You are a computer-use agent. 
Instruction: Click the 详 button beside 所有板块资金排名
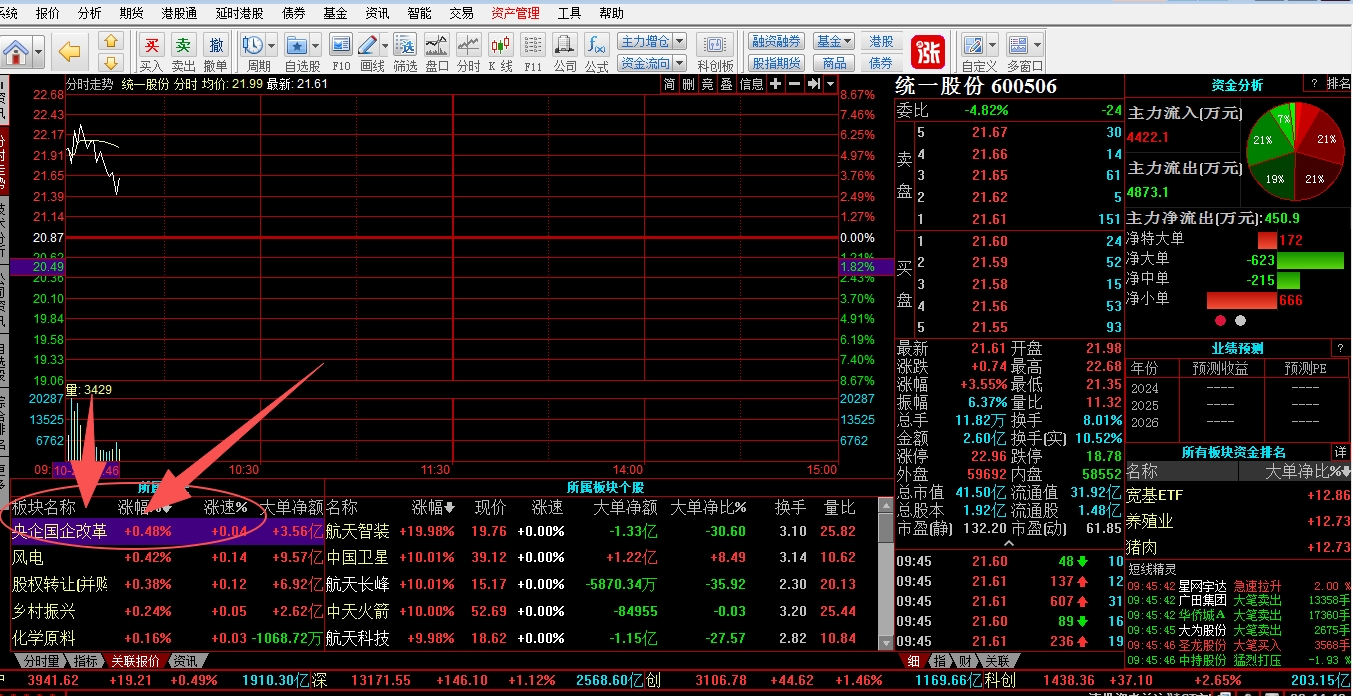(x=1340, y=452)
